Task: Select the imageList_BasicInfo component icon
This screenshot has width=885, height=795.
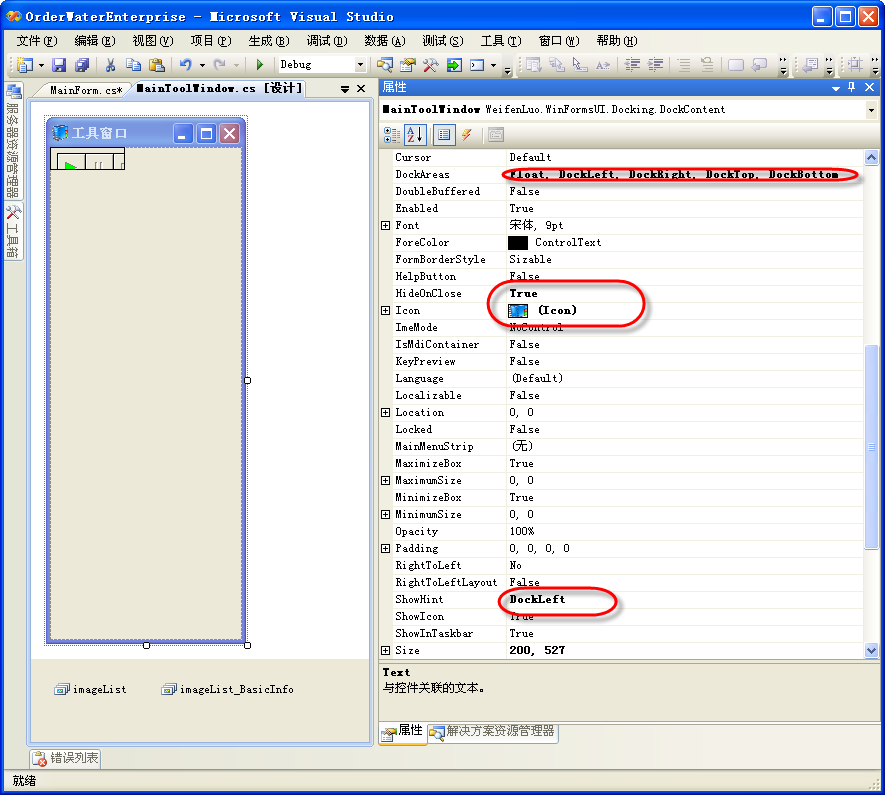Action: click(x=170, y=689)
